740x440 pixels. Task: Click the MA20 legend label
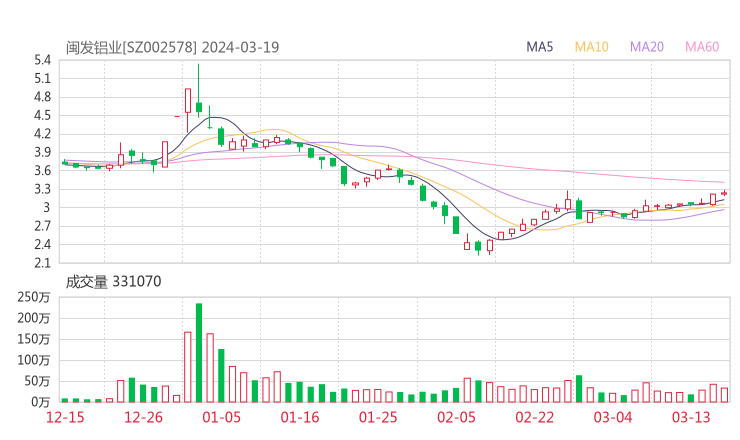coord(647,47)
